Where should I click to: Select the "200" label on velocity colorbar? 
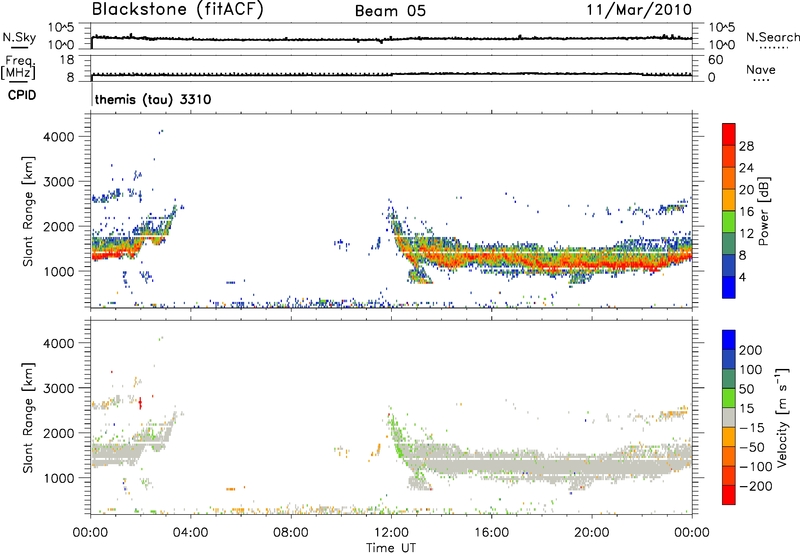(x=751, y=350)
